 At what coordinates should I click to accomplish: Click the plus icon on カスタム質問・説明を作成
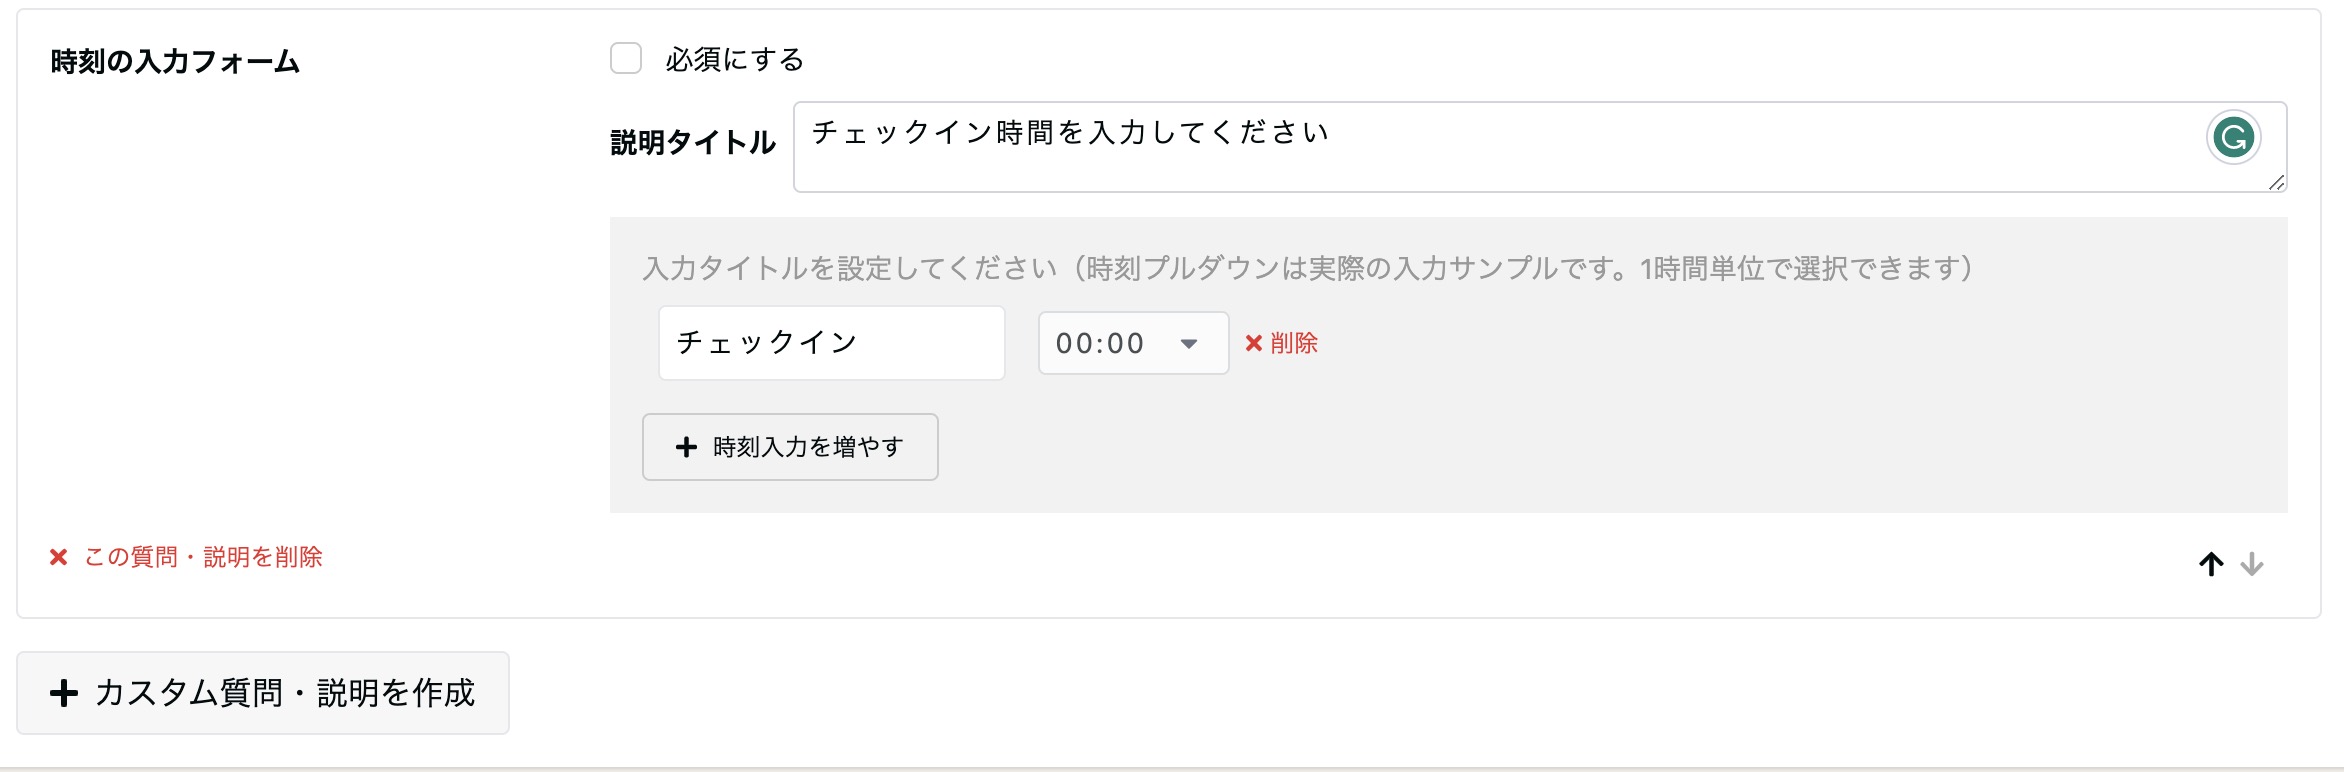click(x=64, y=693)
